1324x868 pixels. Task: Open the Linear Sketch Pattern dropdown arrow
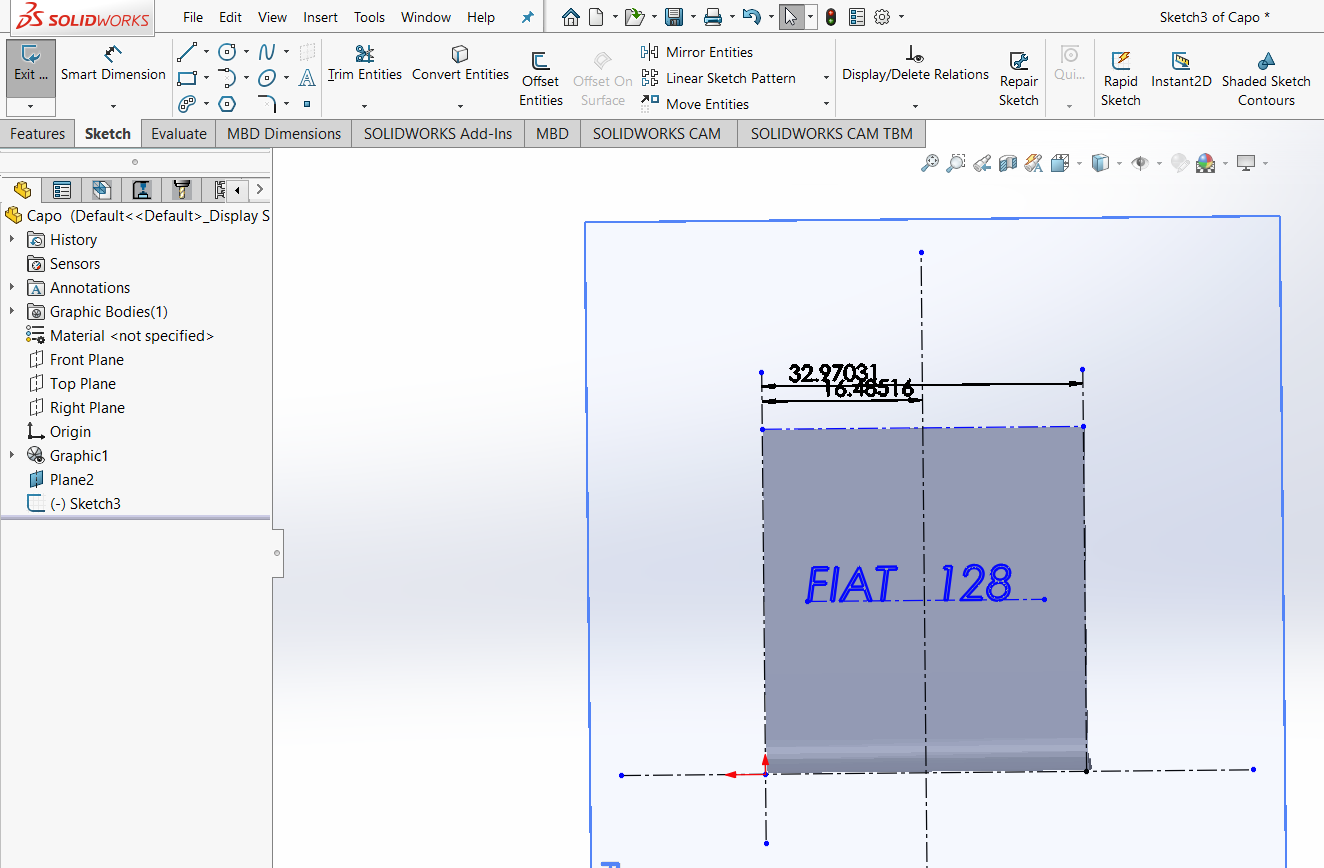pyautogui.click(x=826, y=78)
